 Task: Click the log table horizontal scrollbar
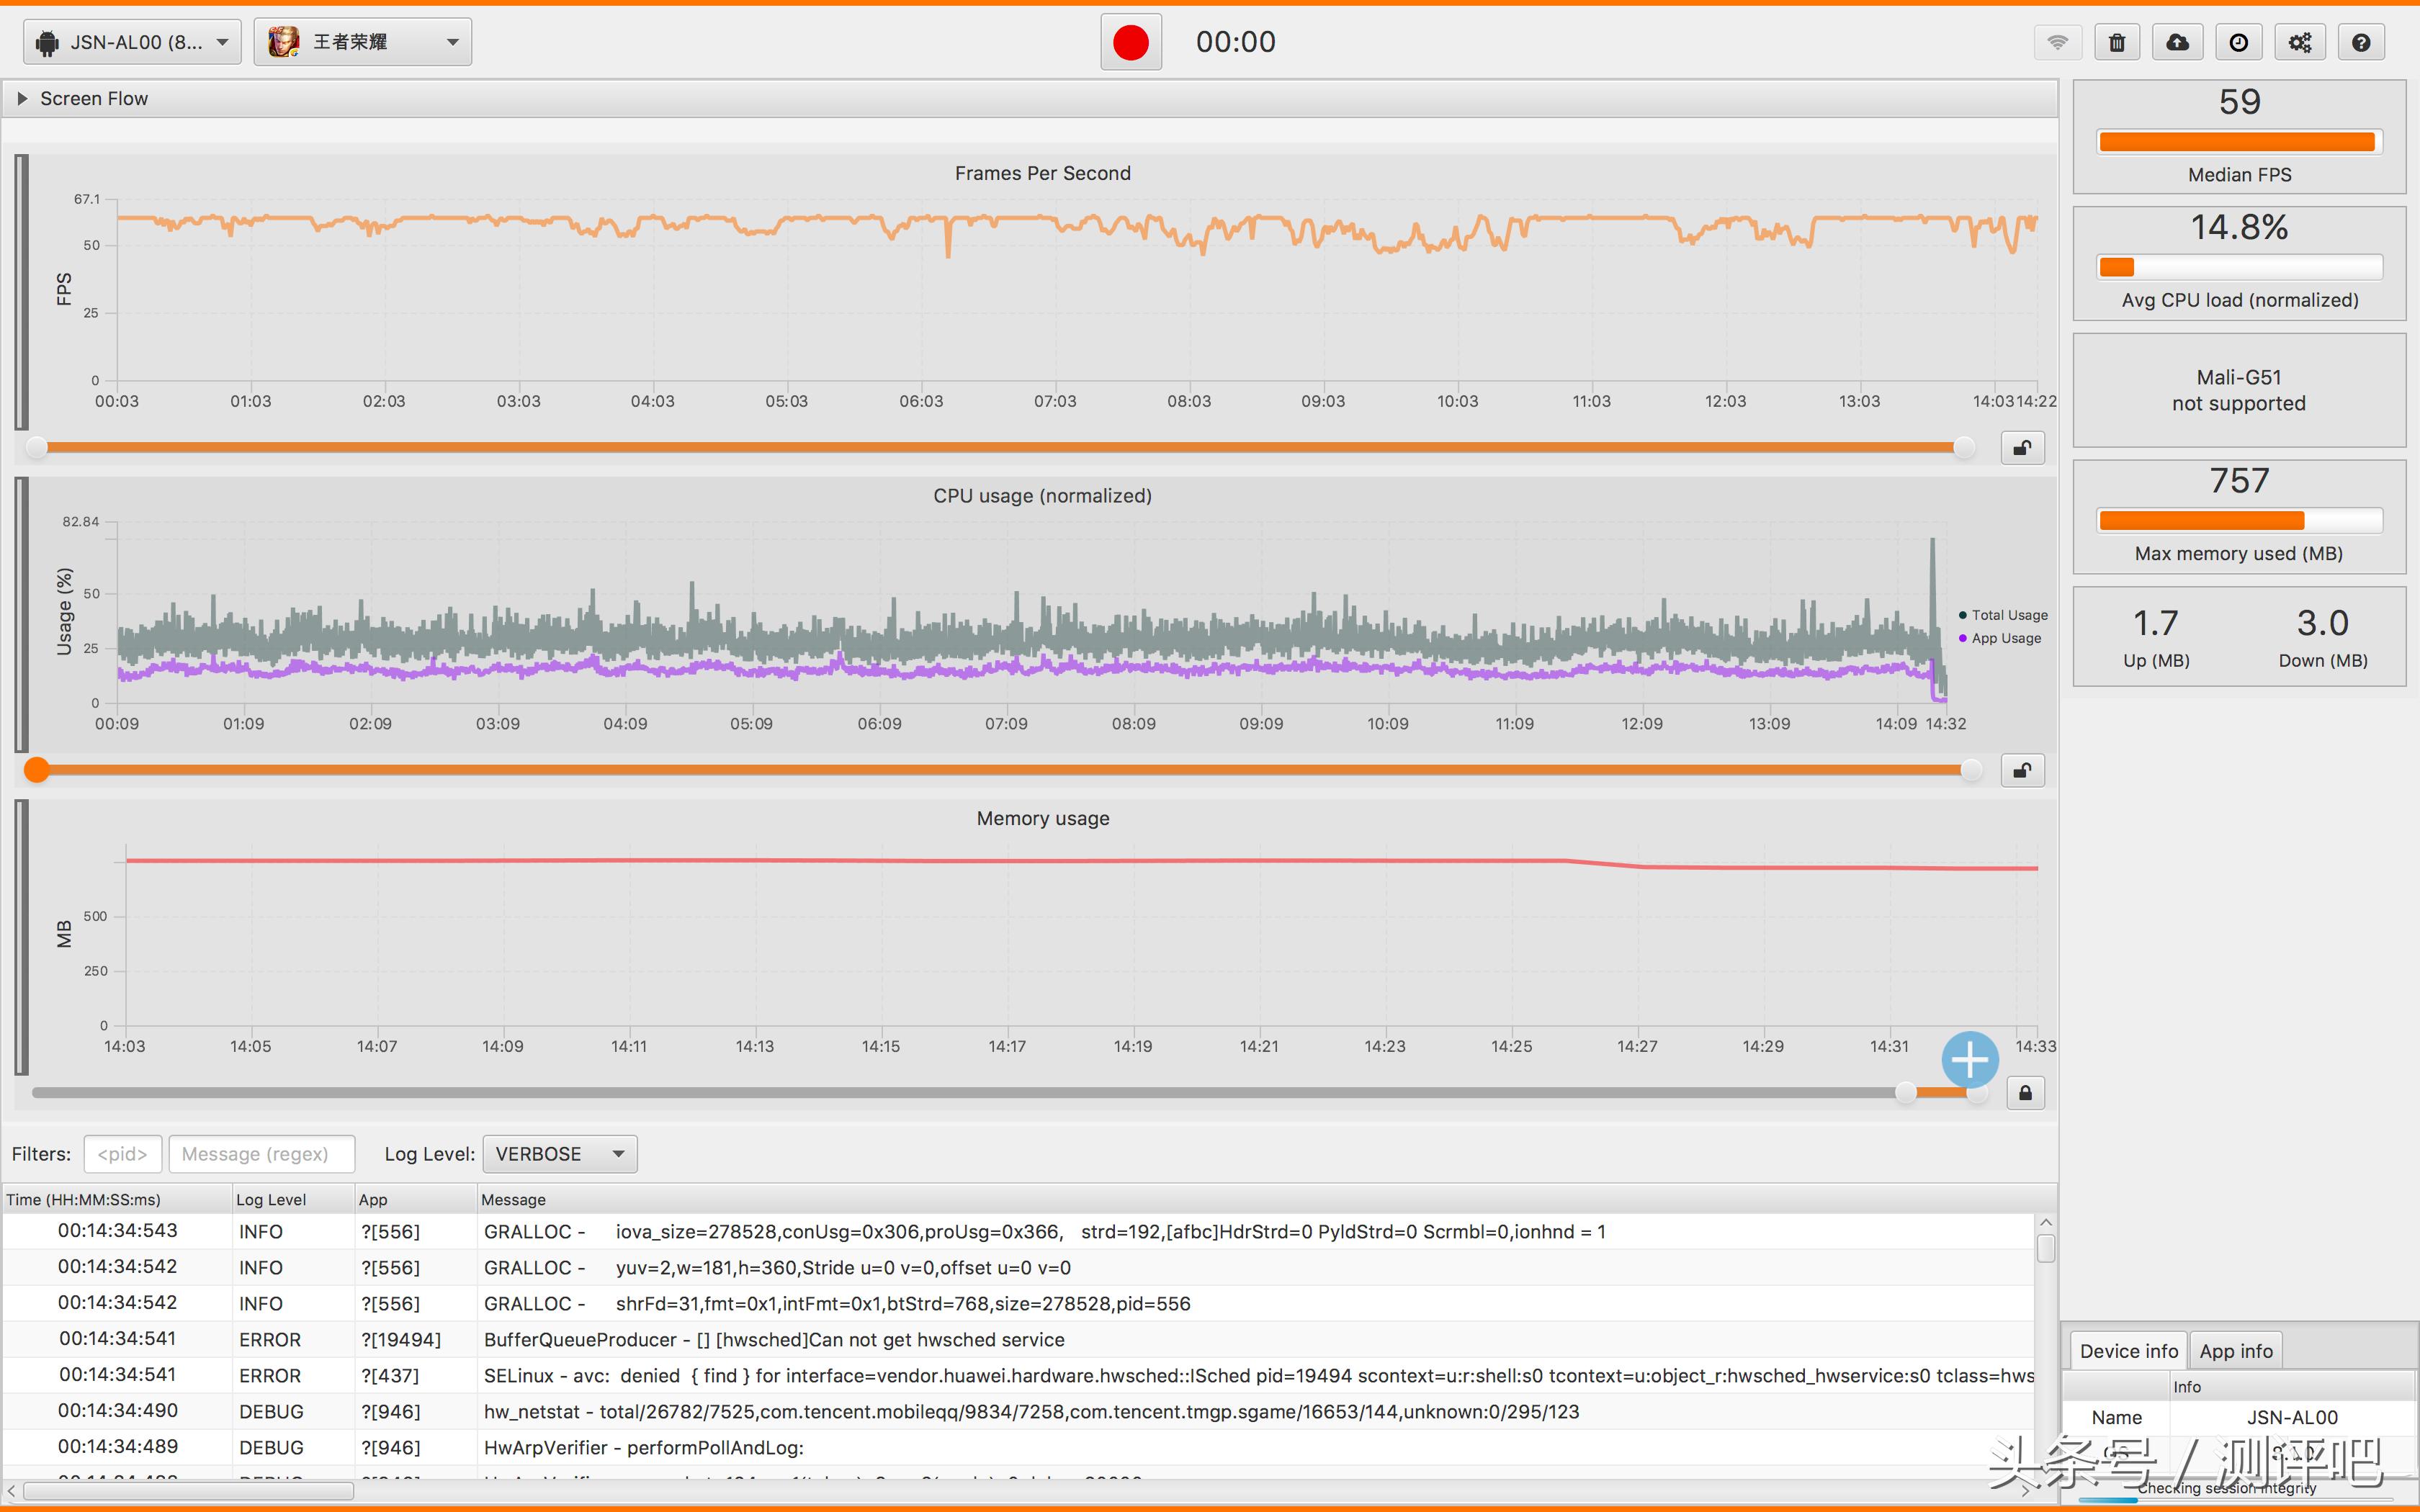[x=188, y=1491]
